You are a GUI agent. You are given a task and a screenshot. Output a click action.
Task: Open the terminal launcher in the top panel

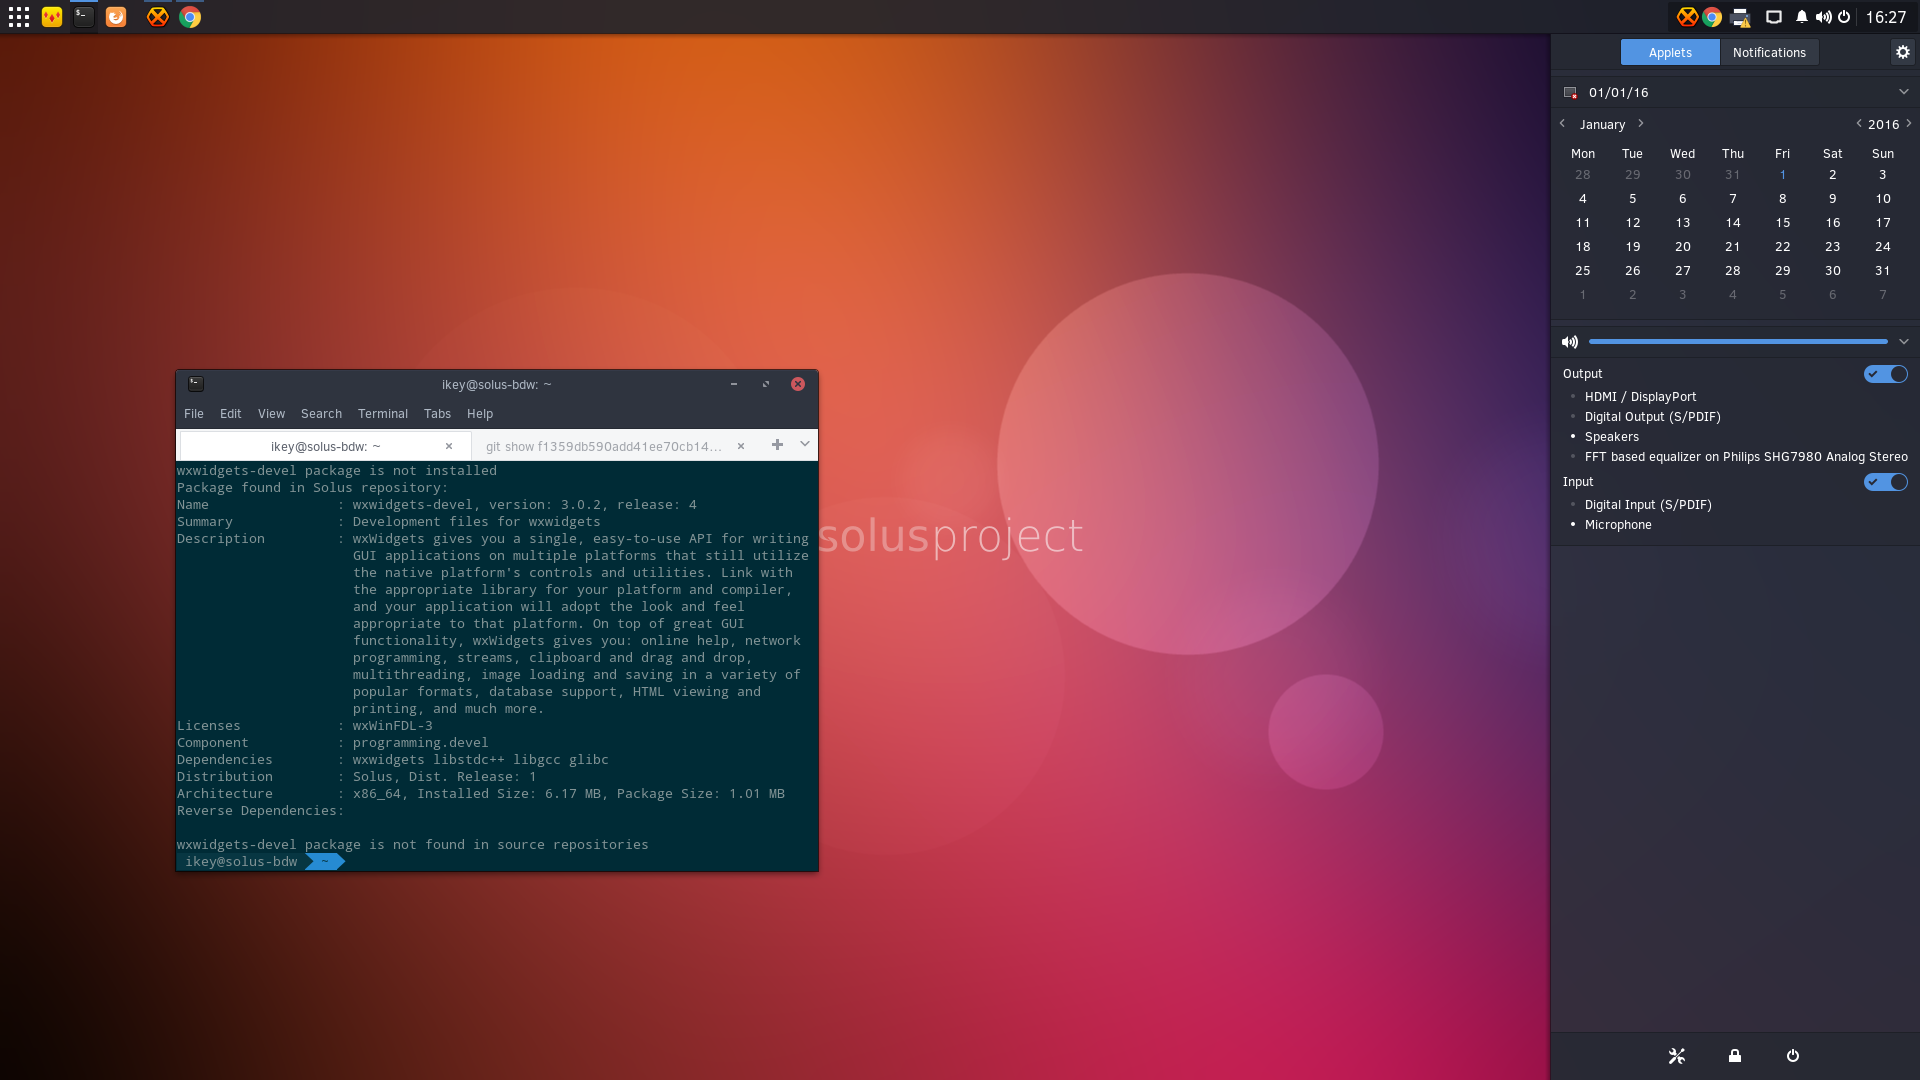84,17
